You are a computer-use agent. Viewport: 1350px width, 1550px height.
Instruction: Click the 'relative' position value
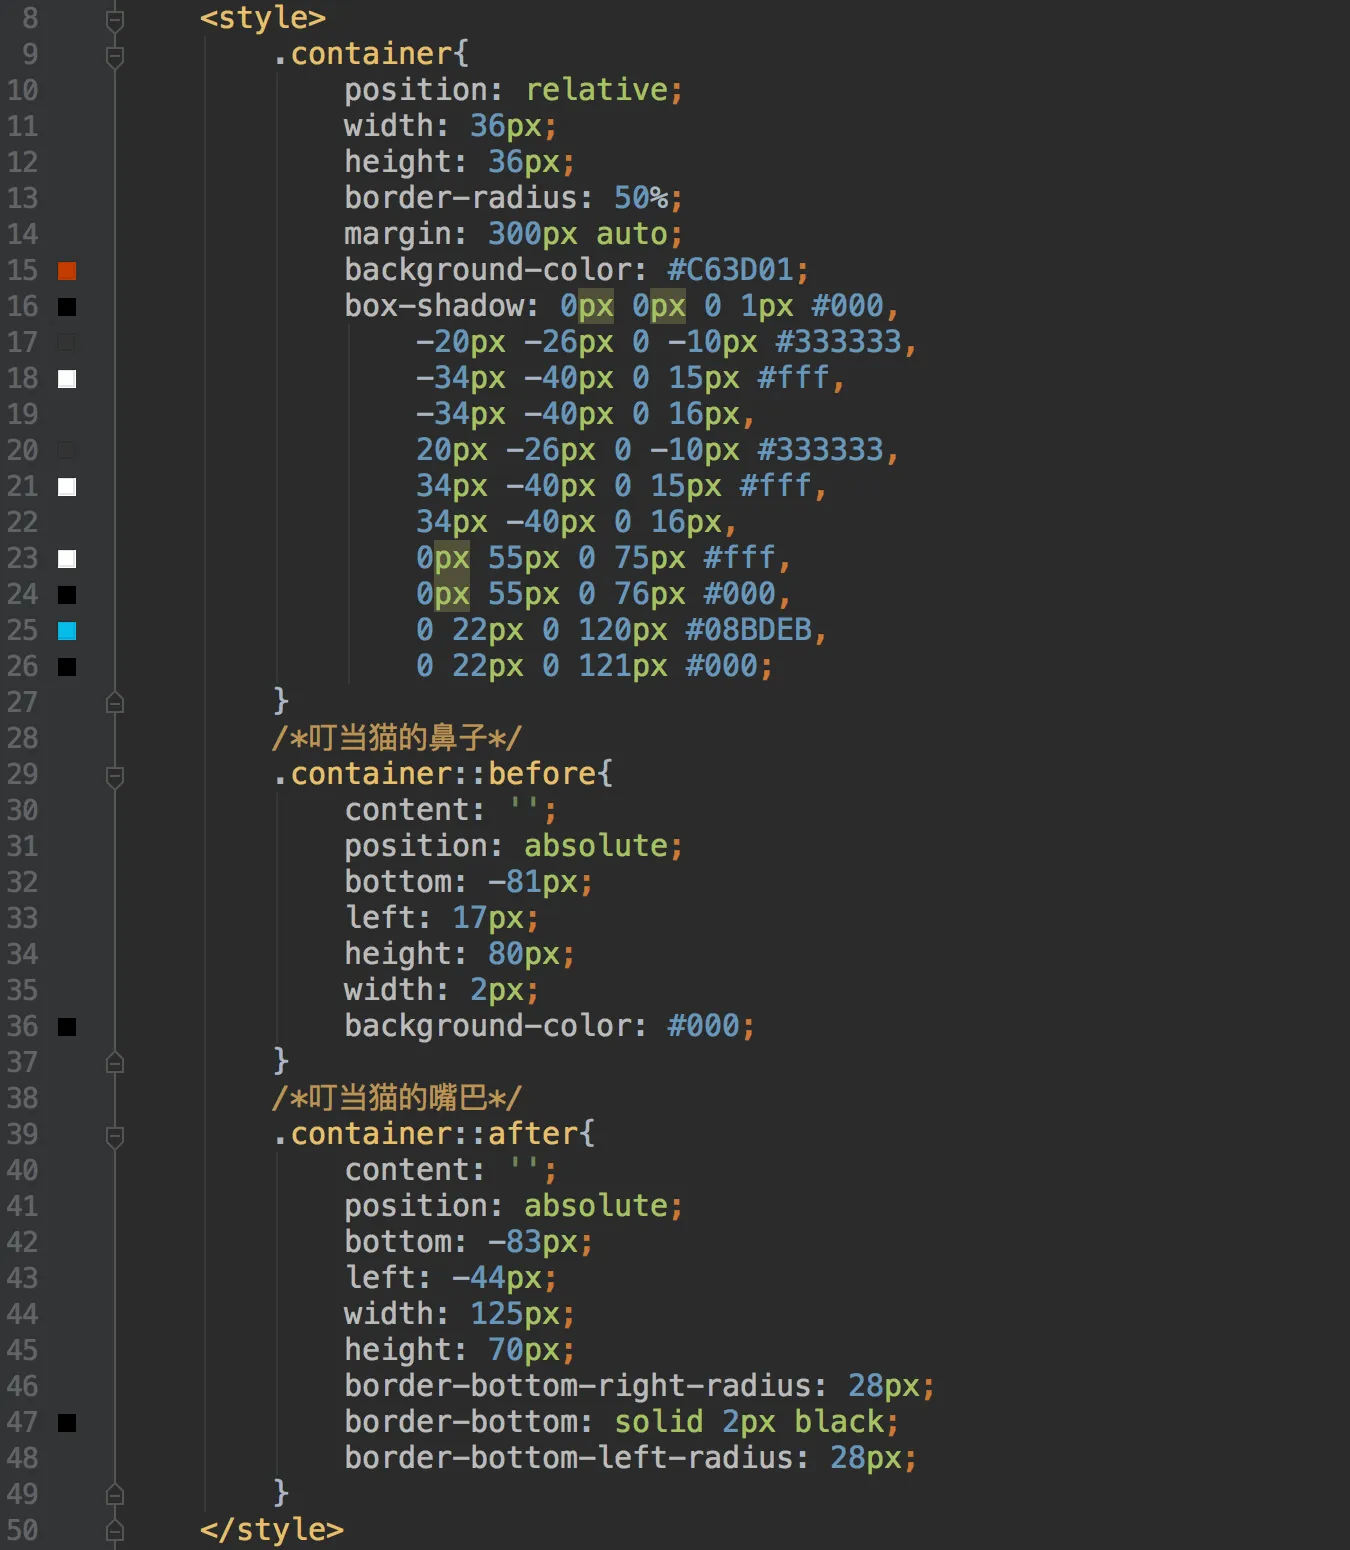coord(597,90)
